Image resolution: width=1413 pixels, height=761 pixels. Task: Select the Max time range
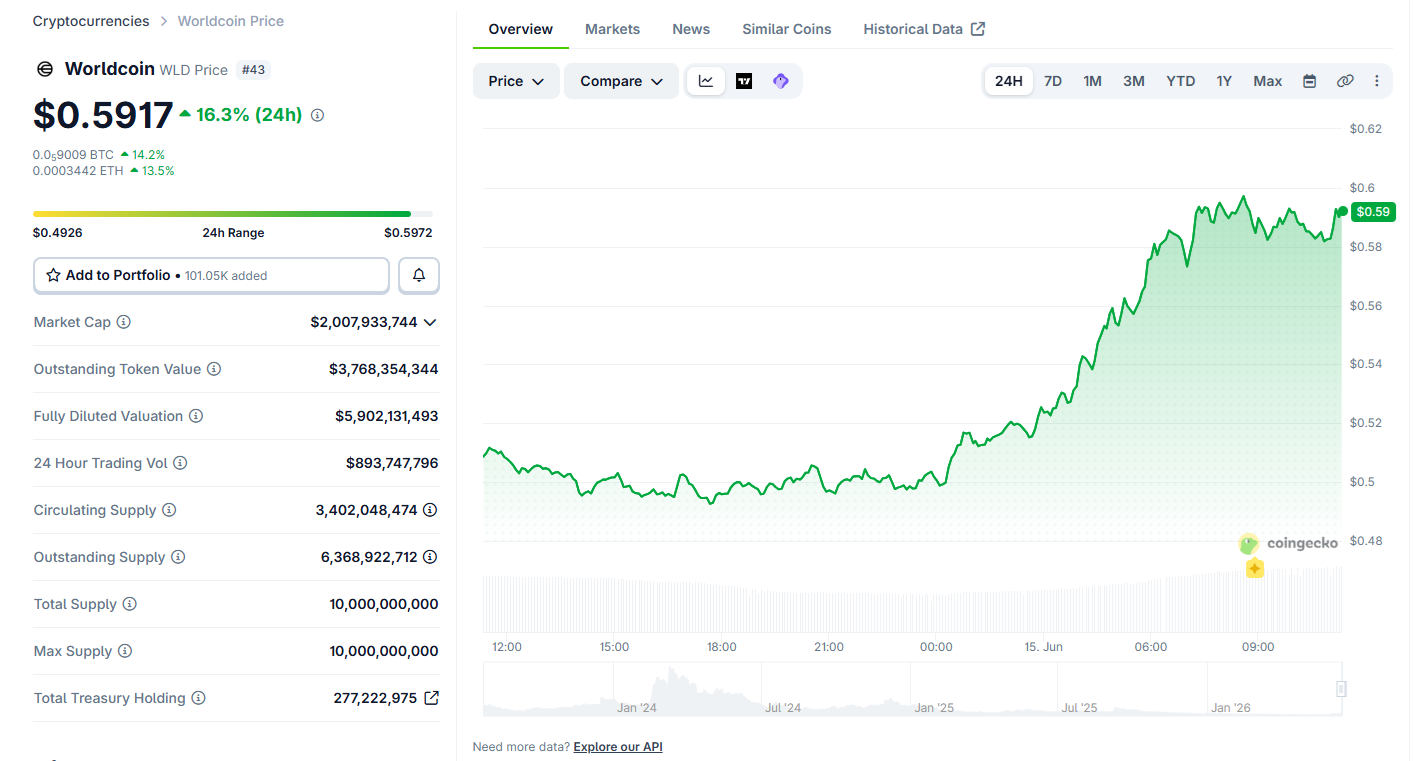[x=1268, y=81]
